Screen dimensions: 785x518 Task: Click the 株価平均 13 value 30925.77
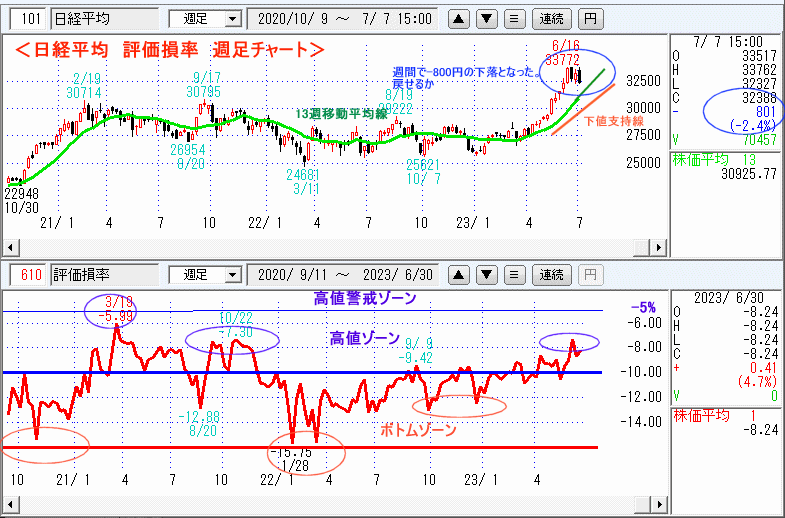pyautogui.click(x=748, y=174)
